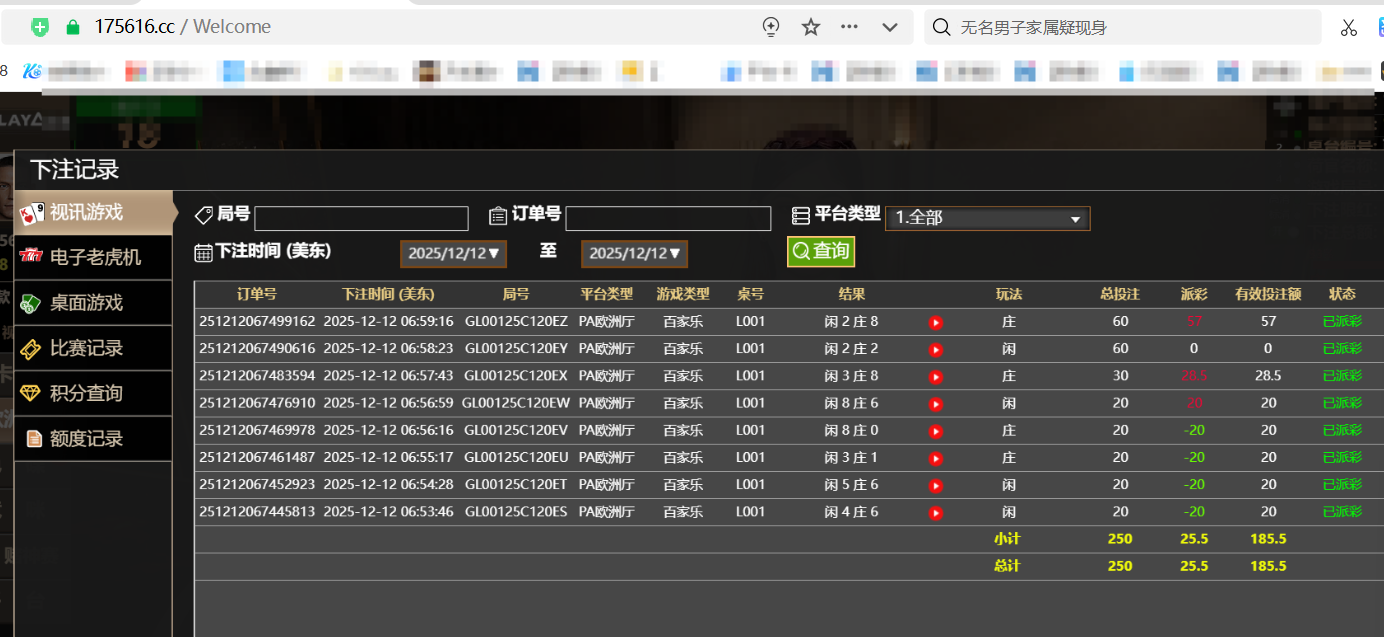Play replay for round GL00125C120EY
The width and height of the screenshot is (1384, 637).
935,349
